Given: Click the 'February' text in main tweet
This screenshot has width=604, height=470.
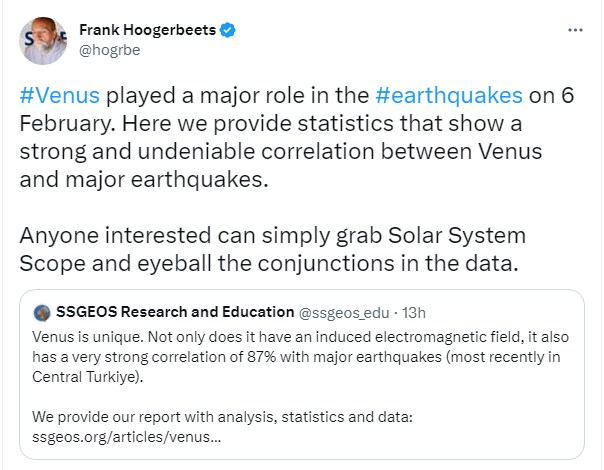Looking at the screenshot, I should (x=66, y=125).
